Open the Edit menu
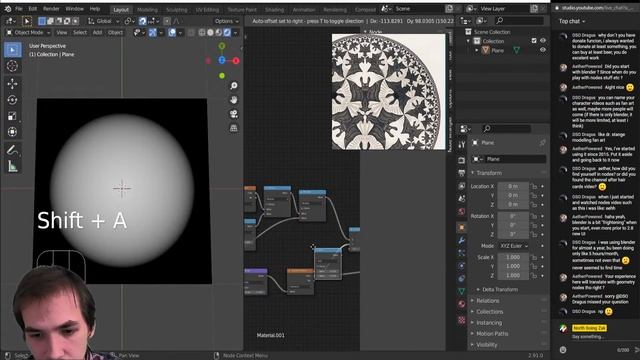Viewport: 640px width, 360px height. pyautogui.click(x=33, y=9)
